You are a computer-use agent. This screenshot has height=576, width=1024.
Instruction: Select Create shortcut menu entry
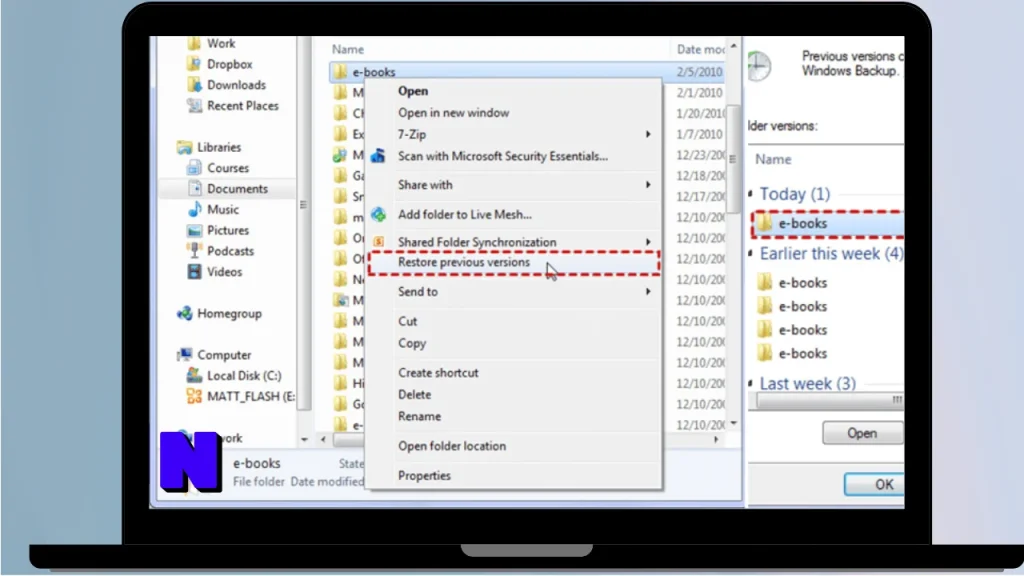438,373
